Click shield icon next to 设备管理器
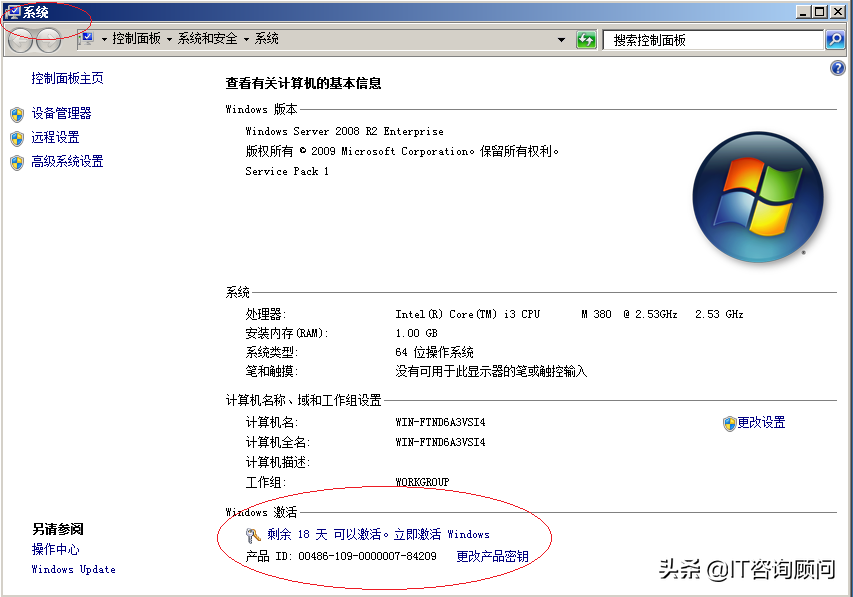Viewport: 853px width, 597px height. pos(17,114)
